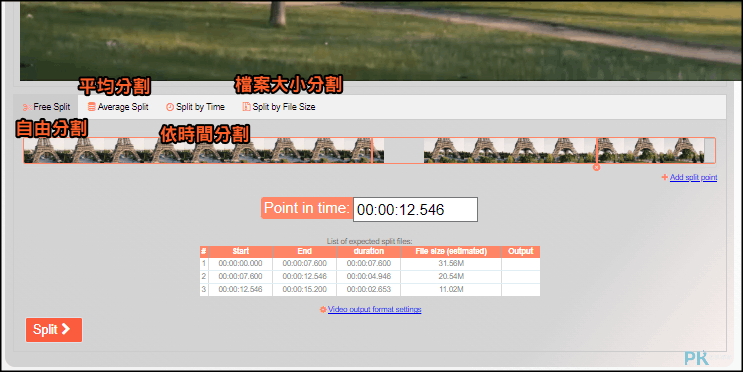Focus the Point in time input field
The width and height of the screenshot is (743, 372).
415,209
